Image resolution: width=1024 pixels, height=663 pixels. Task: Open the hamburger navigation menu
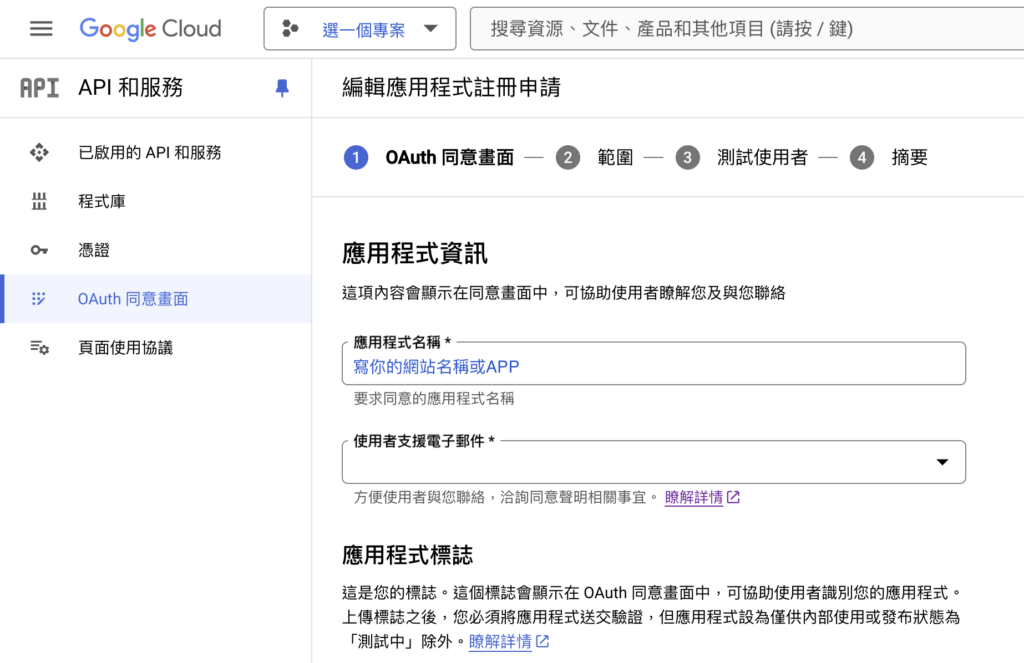point(41,29)
